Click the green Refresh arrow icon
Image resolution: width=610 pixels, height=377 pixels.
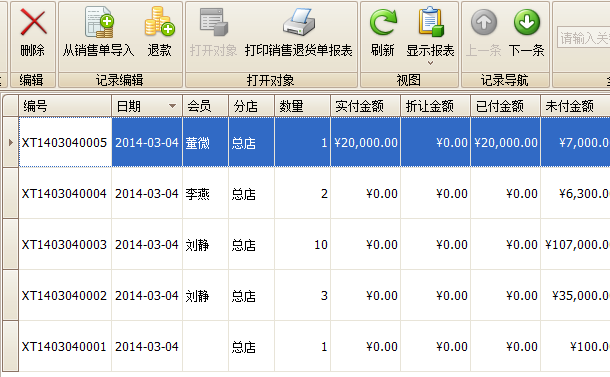click(383, 22)
